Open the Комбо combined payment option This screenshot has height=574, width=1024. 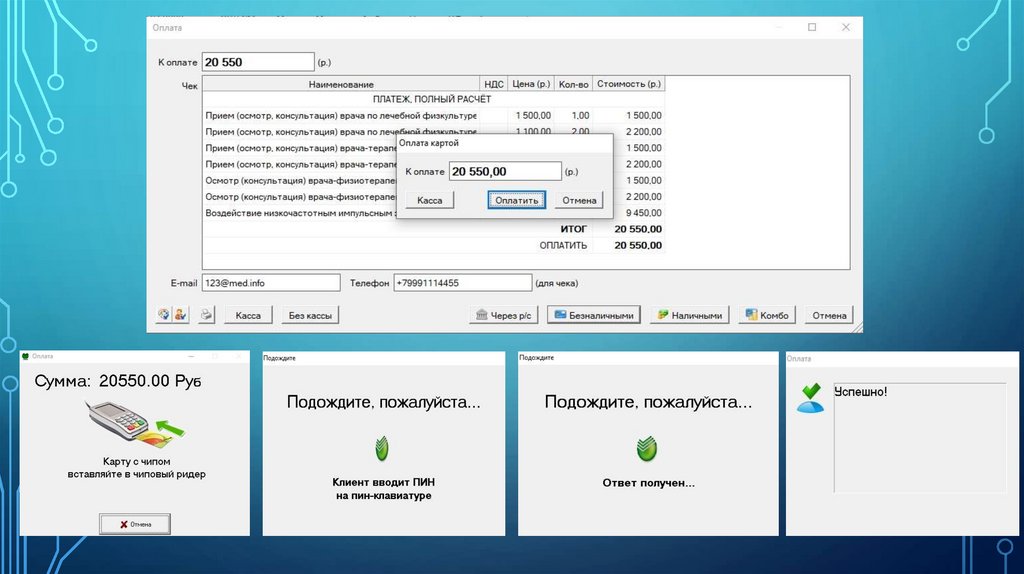766,315
